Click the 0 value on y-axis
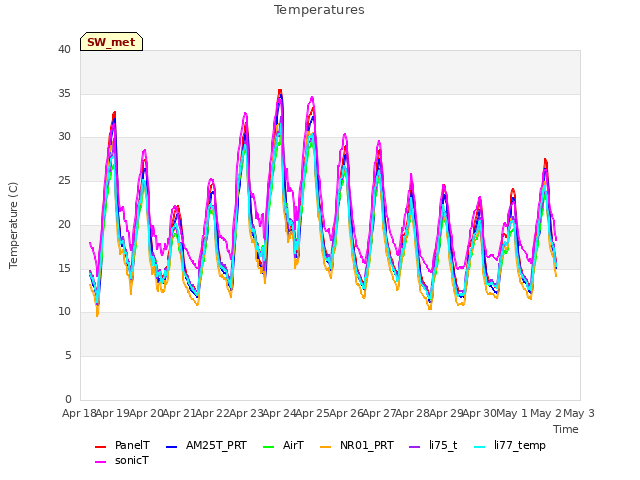The image size is (640, 480). (68, 399)
